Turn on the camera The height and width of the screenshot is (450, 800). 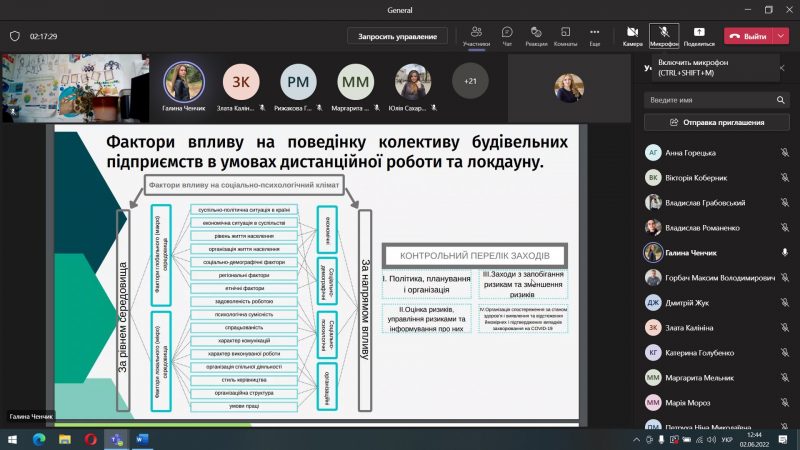tap(632, 35)
